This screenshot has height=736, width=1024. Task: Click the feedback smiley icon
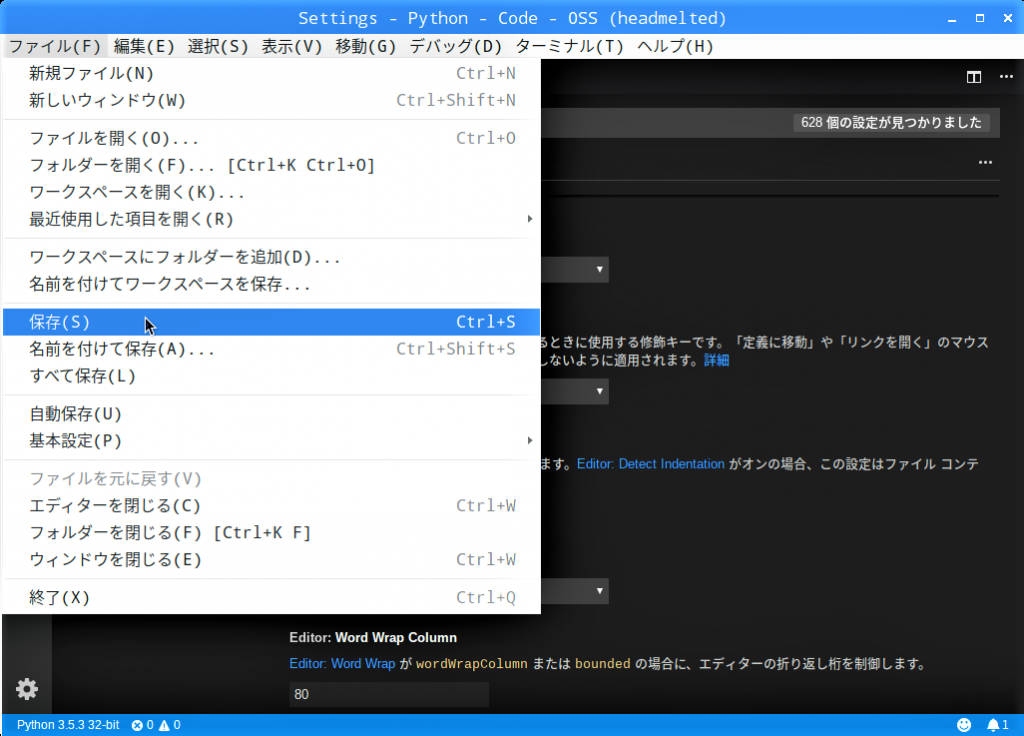click(964, 725)
